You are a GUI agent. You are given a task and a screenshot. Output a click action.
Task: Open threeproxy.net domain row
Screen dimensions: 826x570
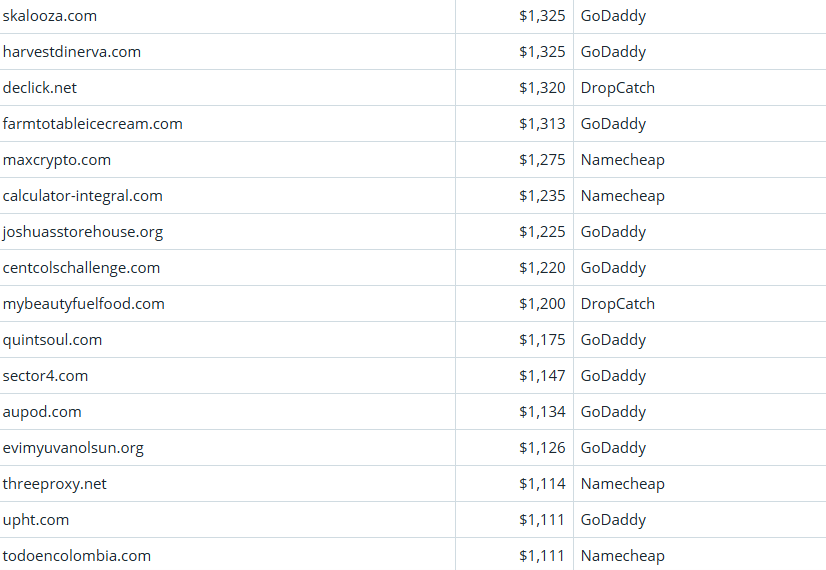55,484
